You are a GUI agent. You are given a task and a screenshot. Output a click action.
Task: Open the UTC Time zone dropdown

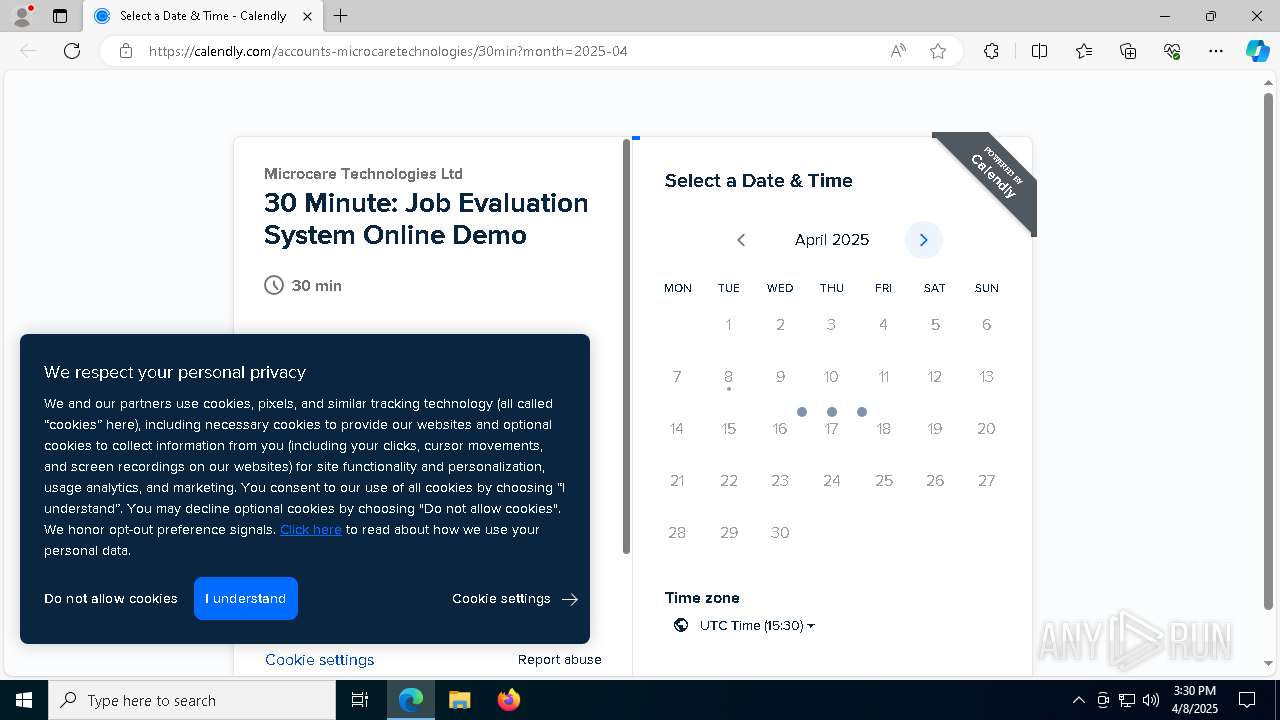click(757, 626)
